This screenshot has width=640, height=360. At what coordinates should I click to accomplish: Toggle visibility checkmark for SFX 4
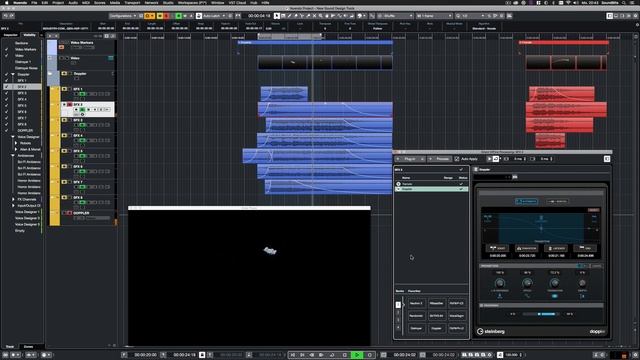coord(7,99)
